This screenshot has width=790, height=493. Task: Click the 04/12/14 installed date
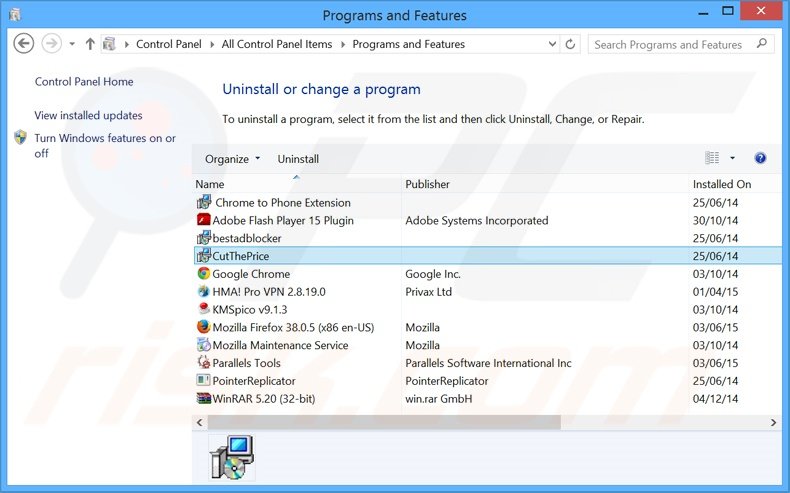(x=715, y=399)
